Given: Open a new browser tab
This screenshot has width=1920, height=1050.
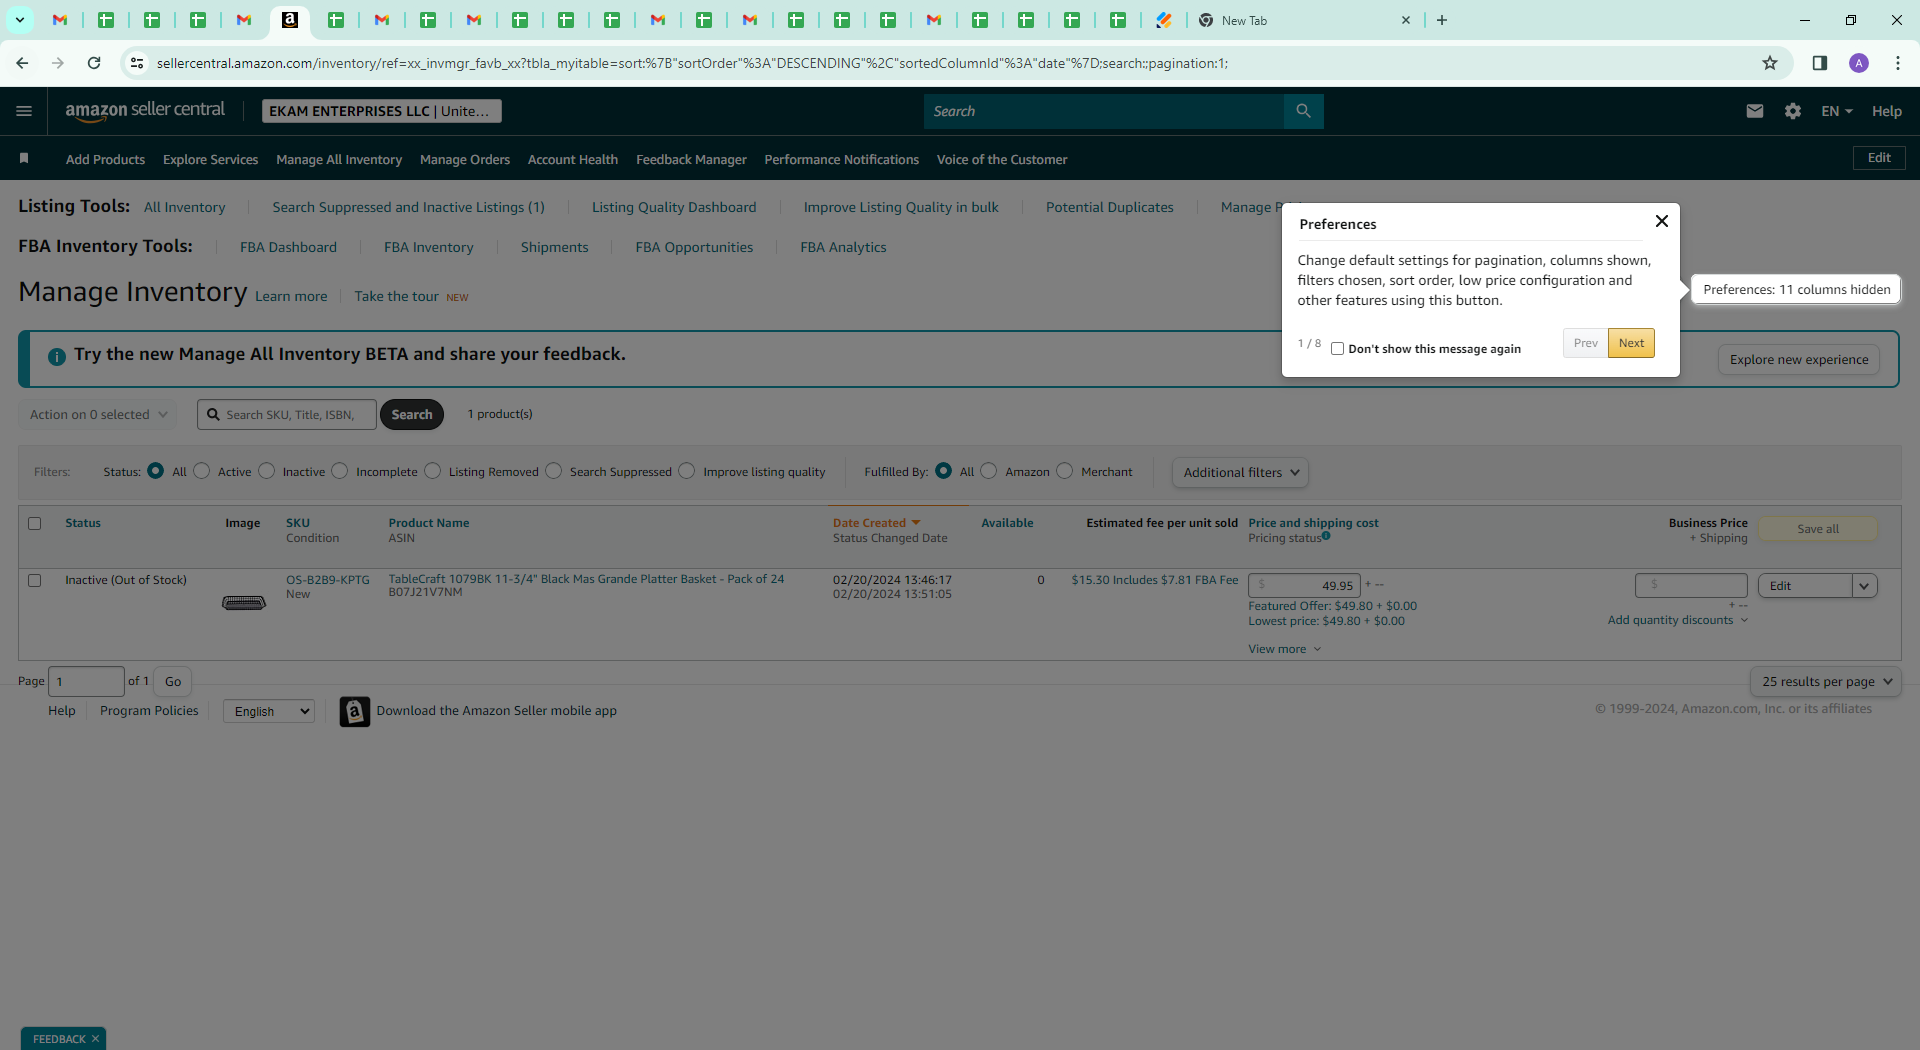Looking at the screenshot, I should (1442, 20).
